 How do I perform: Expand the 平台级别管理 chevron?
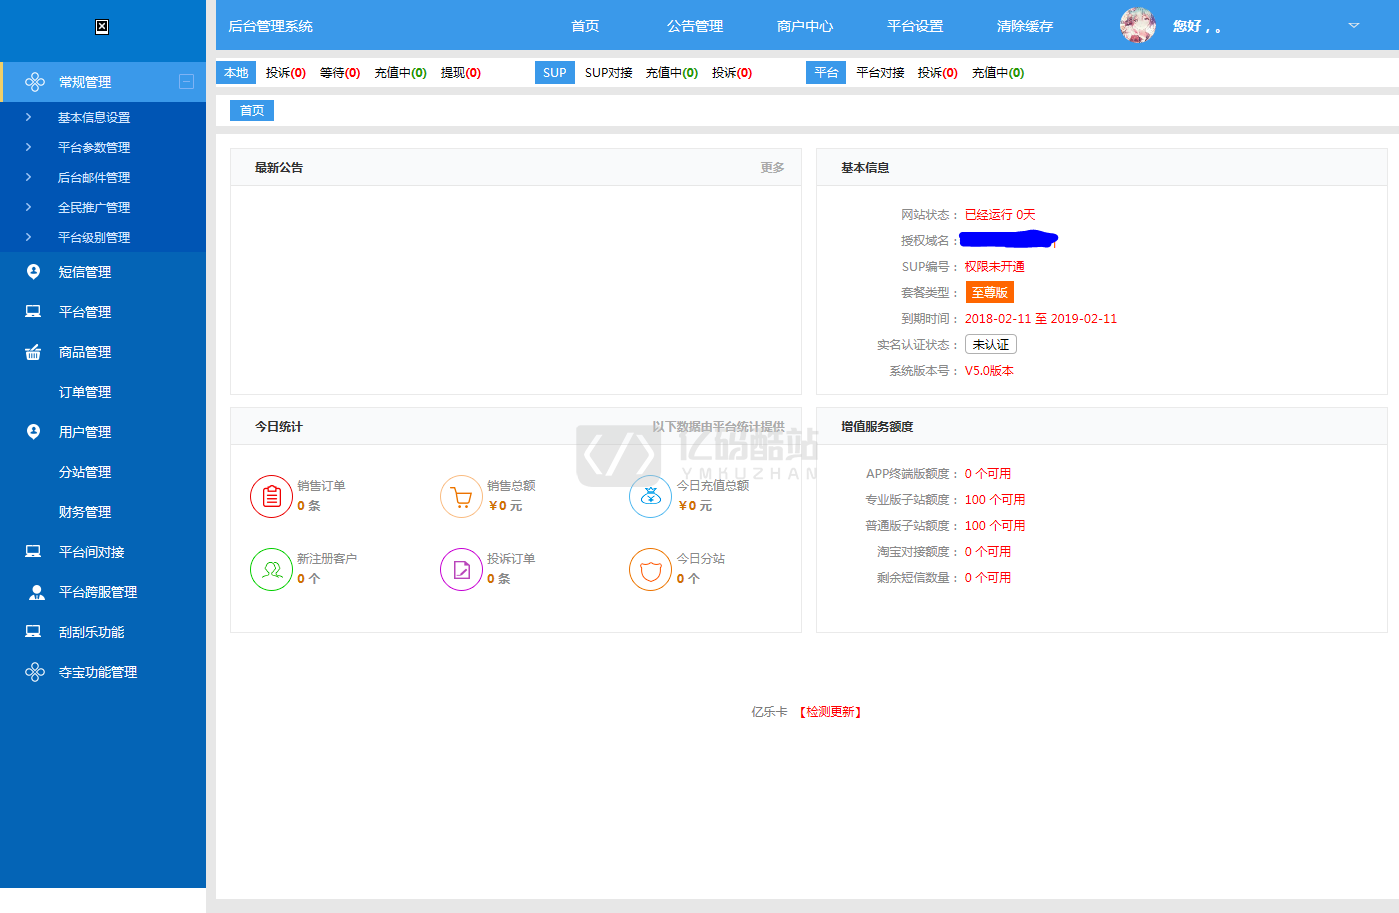(28, 237)
